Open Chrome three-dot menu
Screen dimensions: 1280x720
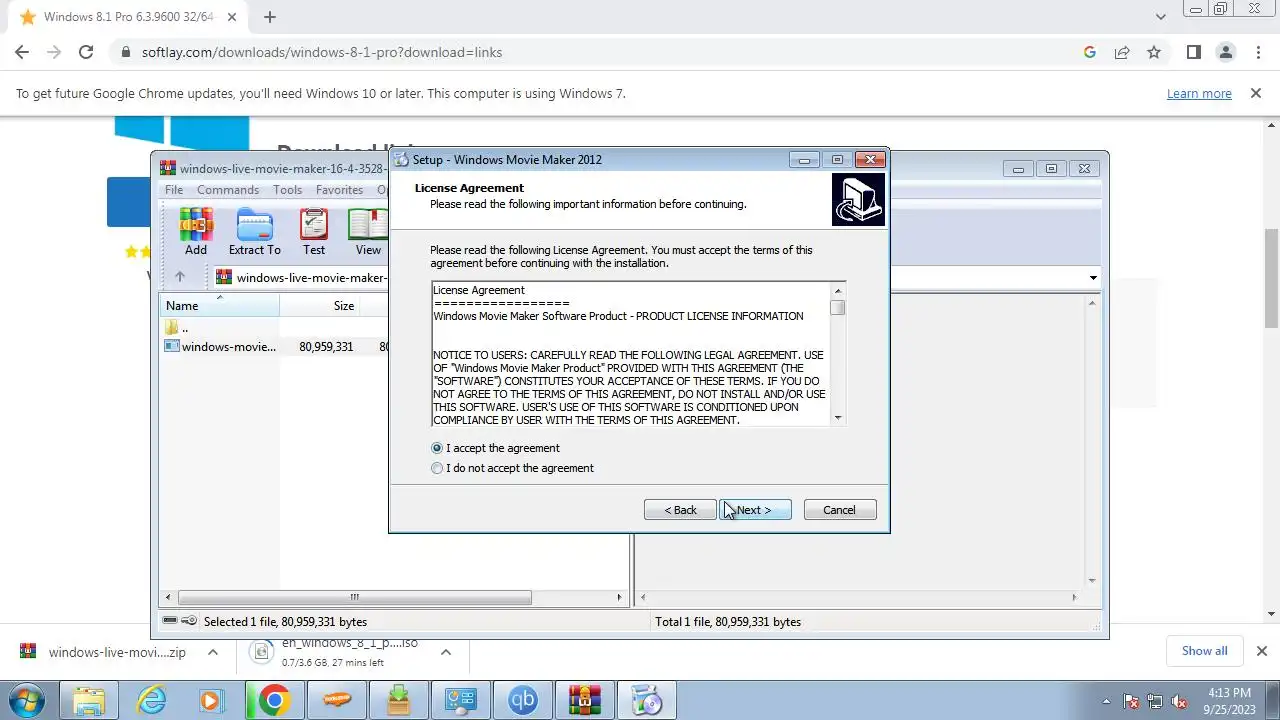coord(1257,52)
